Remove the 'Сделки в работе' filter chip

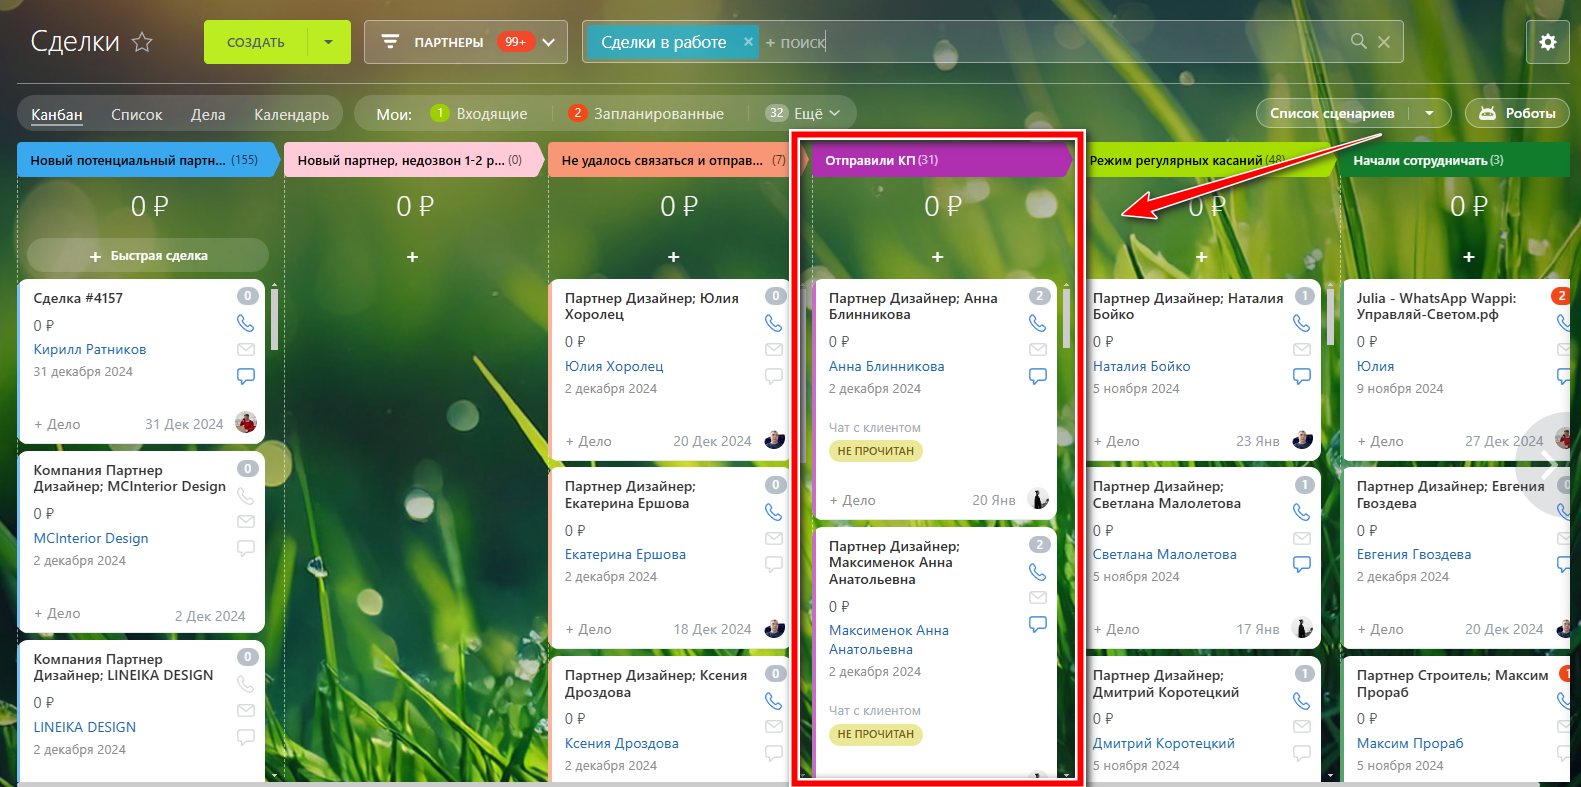coord(748,42)
